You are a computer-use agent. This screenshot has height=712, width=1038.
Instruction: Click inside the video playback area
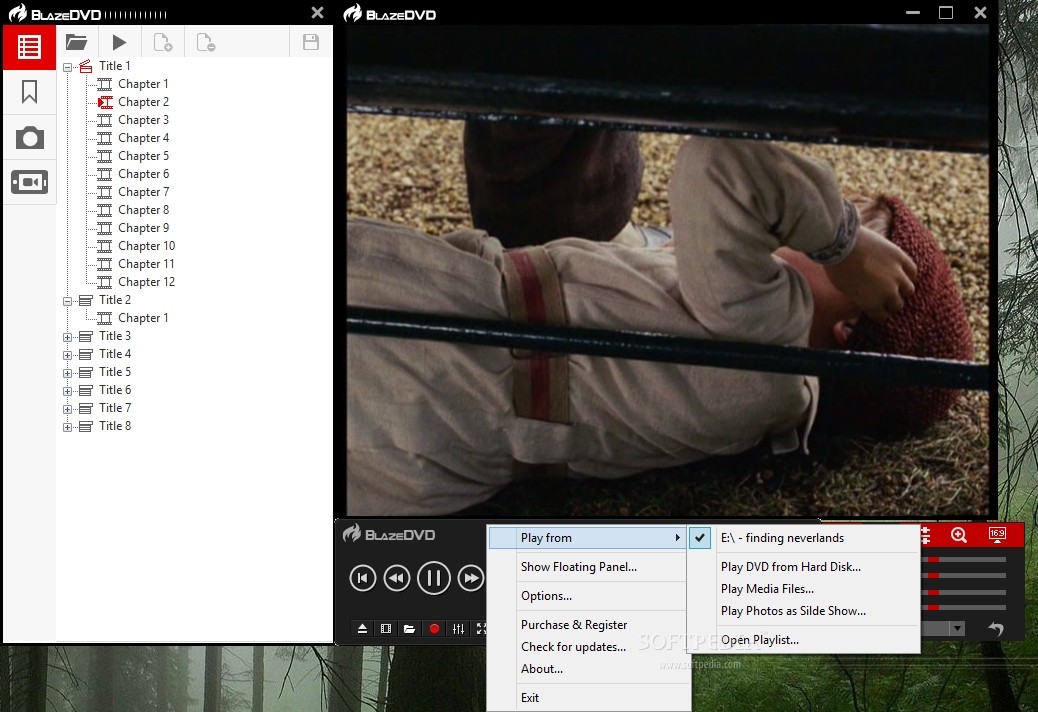pos(668,271)
